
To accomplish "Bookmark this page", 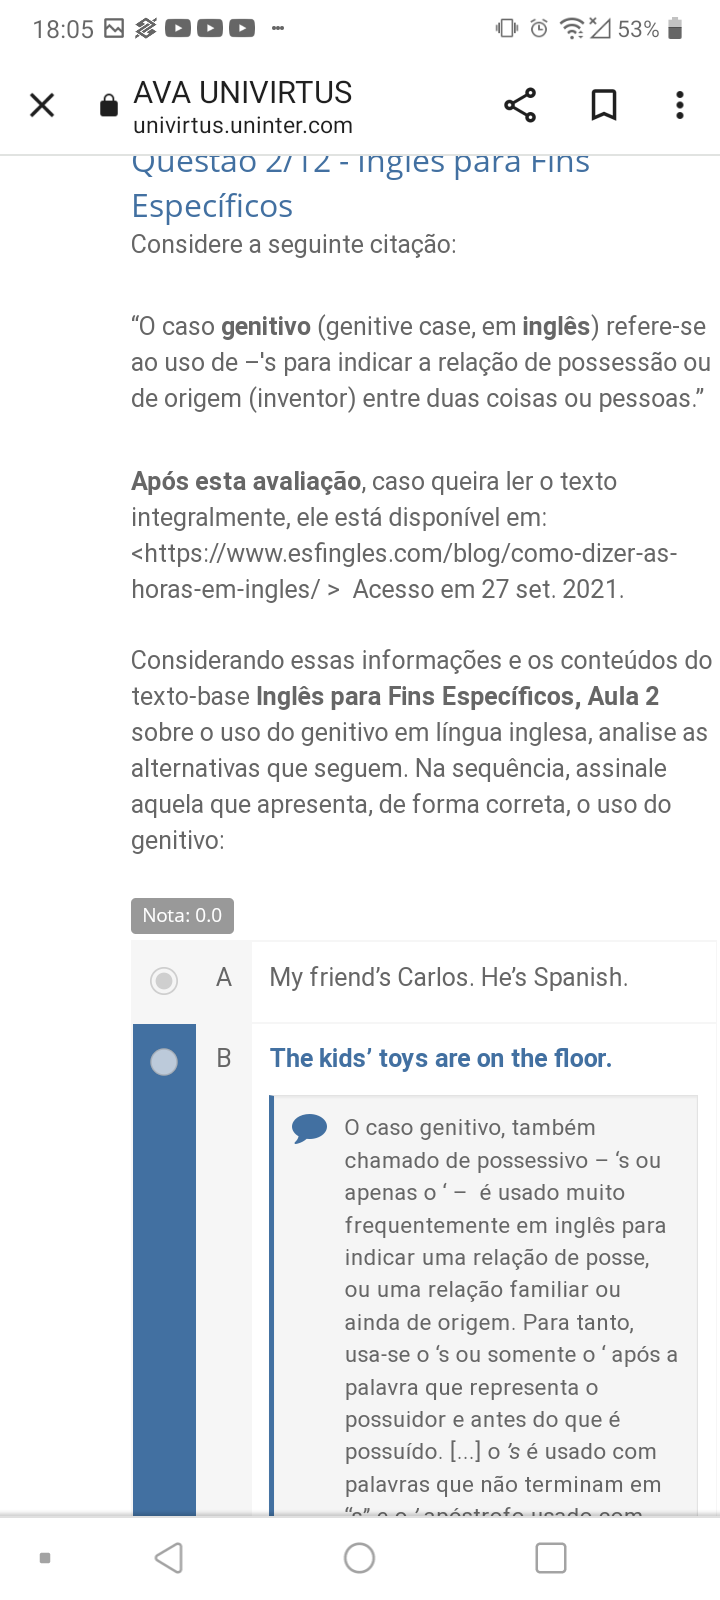I will coord(604,105).
